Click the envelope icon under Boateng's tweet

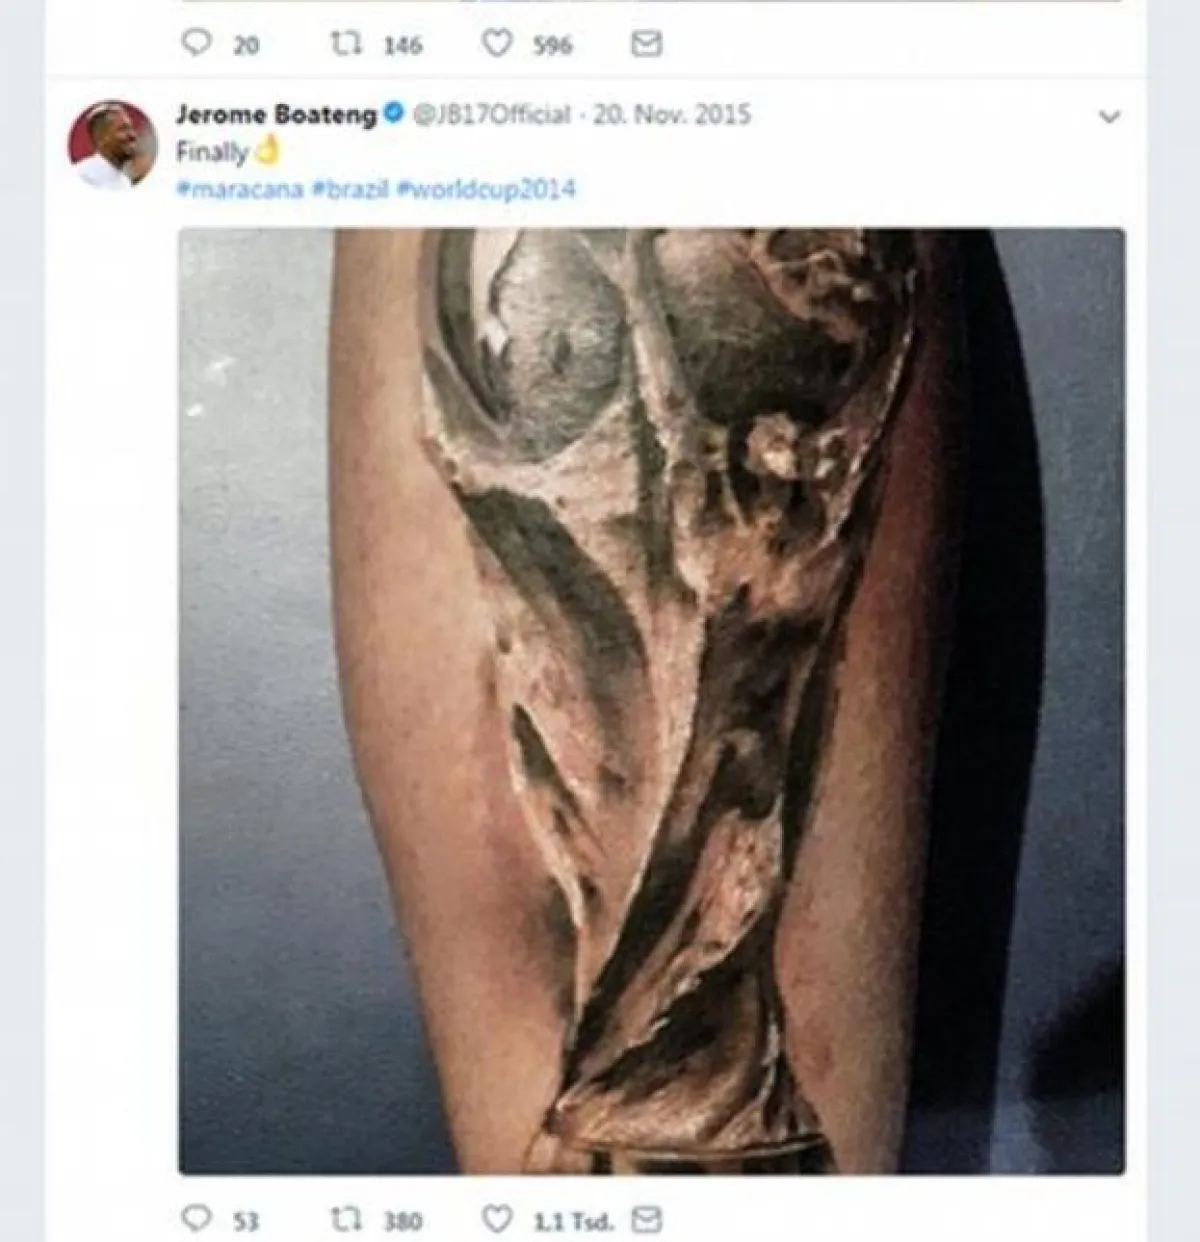pos(649,1218)
